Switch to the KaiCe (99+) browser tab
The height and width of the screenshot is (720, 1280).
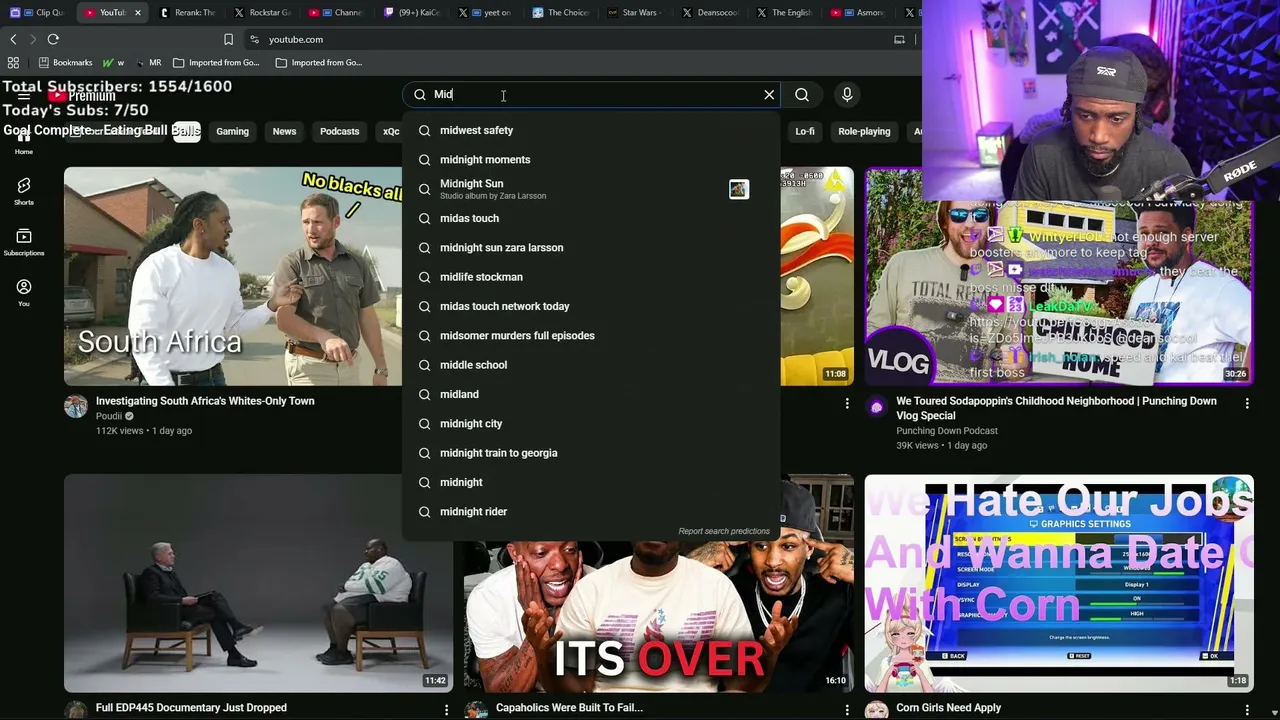tap(412, 12)
